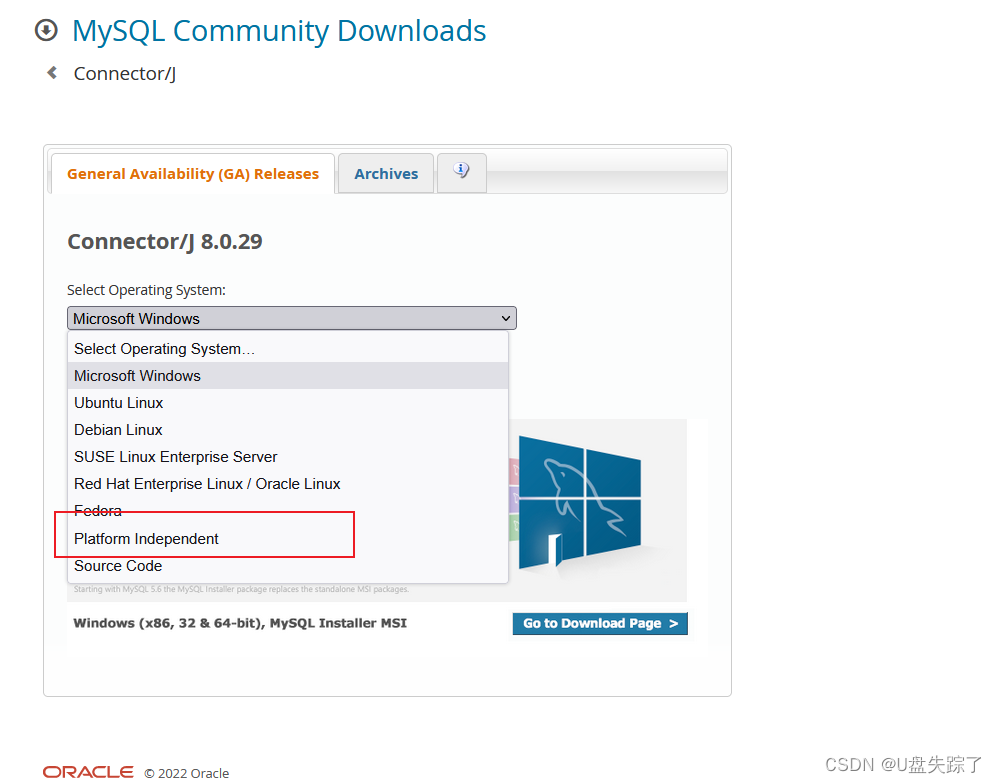
Task: Click Windows (x86, 32 & 64-bit), MySQL Installer MSI text
Action: click(240, 623)
